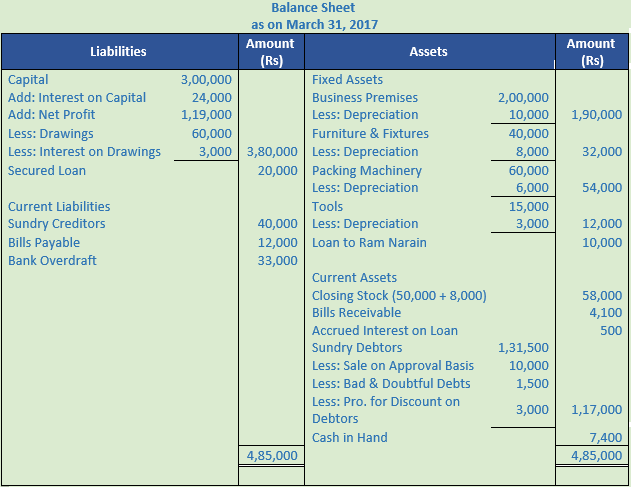Select capital amount '3,00,000'
This screenshot has height=487, width=631.
[x=206, y=80]
